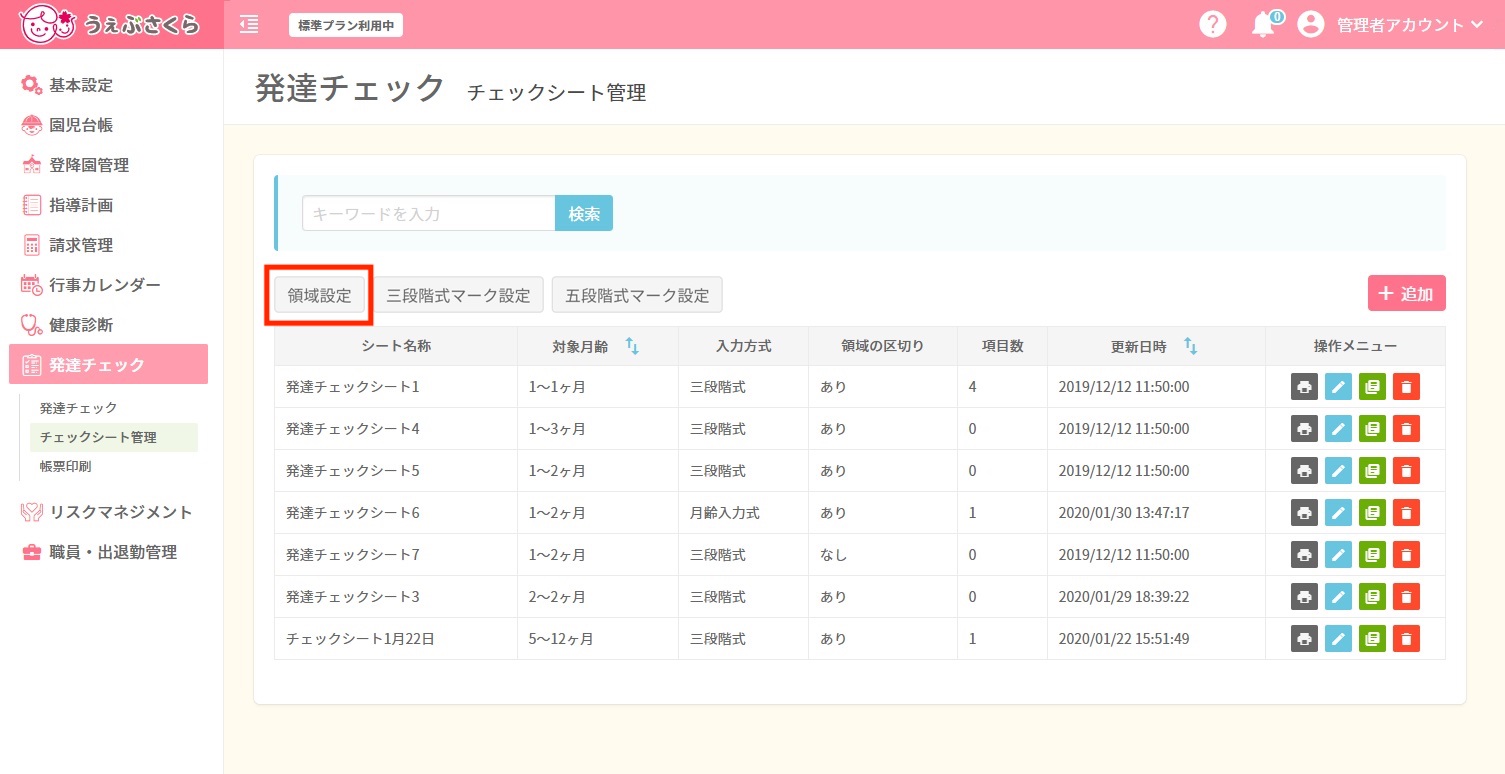This screenshot has width=1505, height=774.
Task: Delete 発達チェックシート3 with trash icon
Action: point(1406,597)
